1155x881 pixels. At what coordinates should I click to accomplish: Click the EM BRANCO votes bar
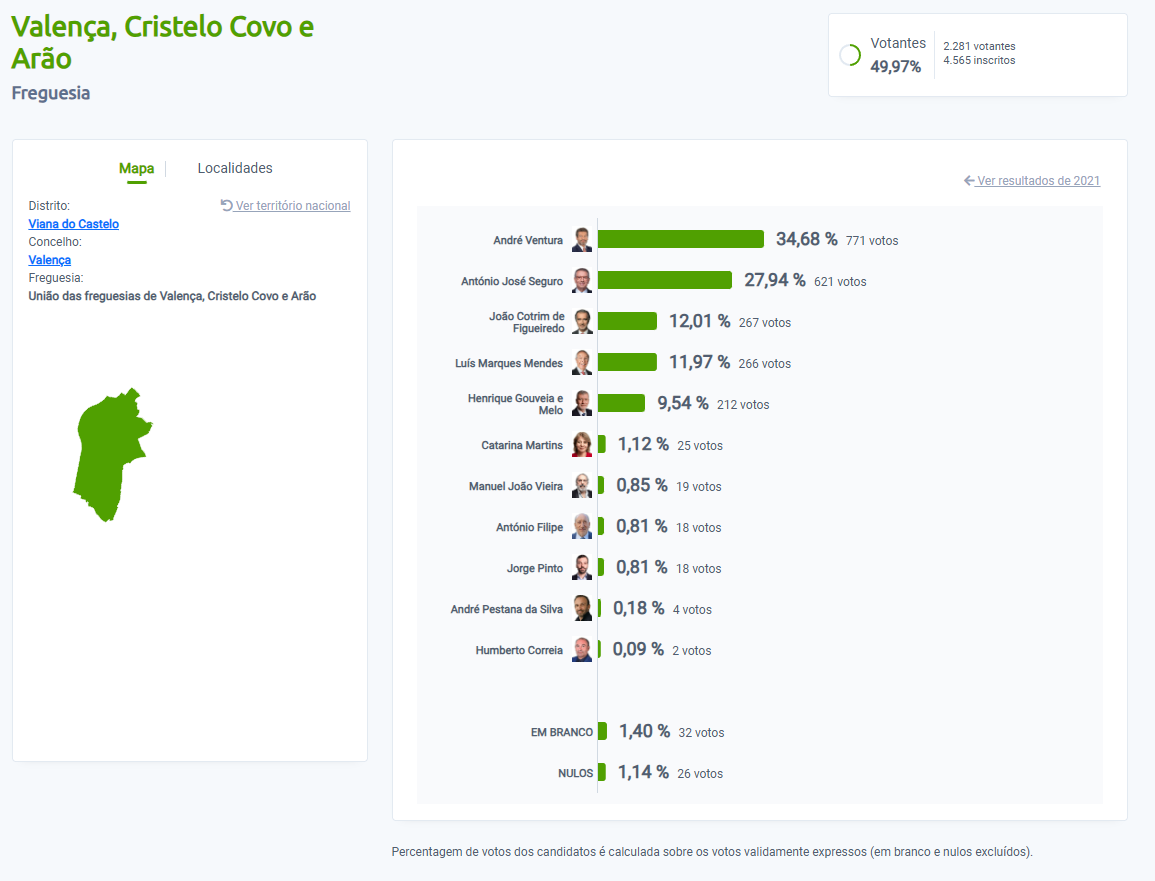(602, 732)
